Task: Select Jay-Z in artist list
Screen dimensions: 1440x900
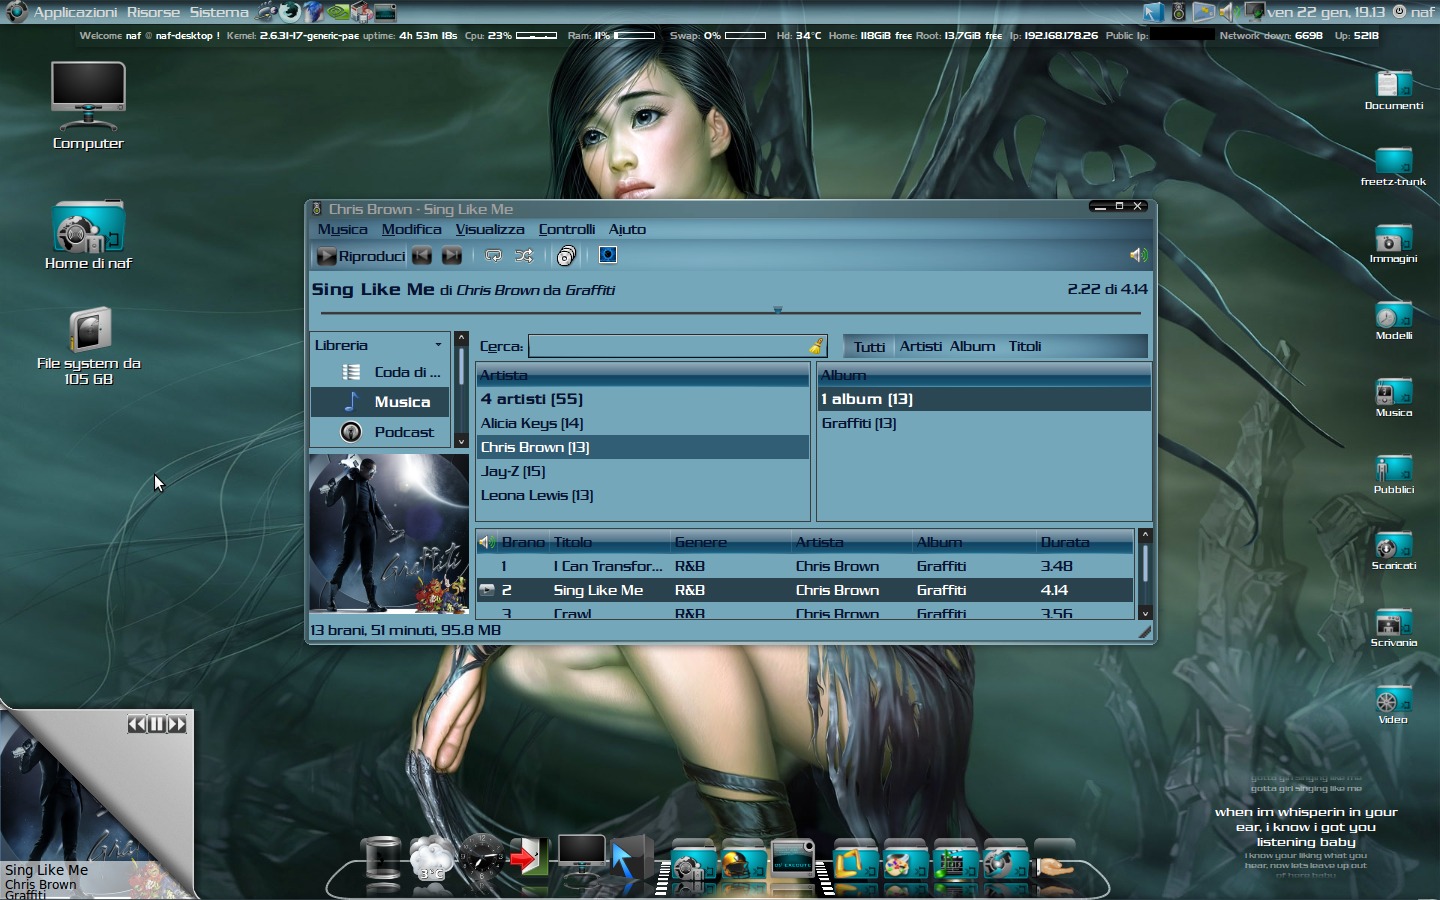Action: 642,471
